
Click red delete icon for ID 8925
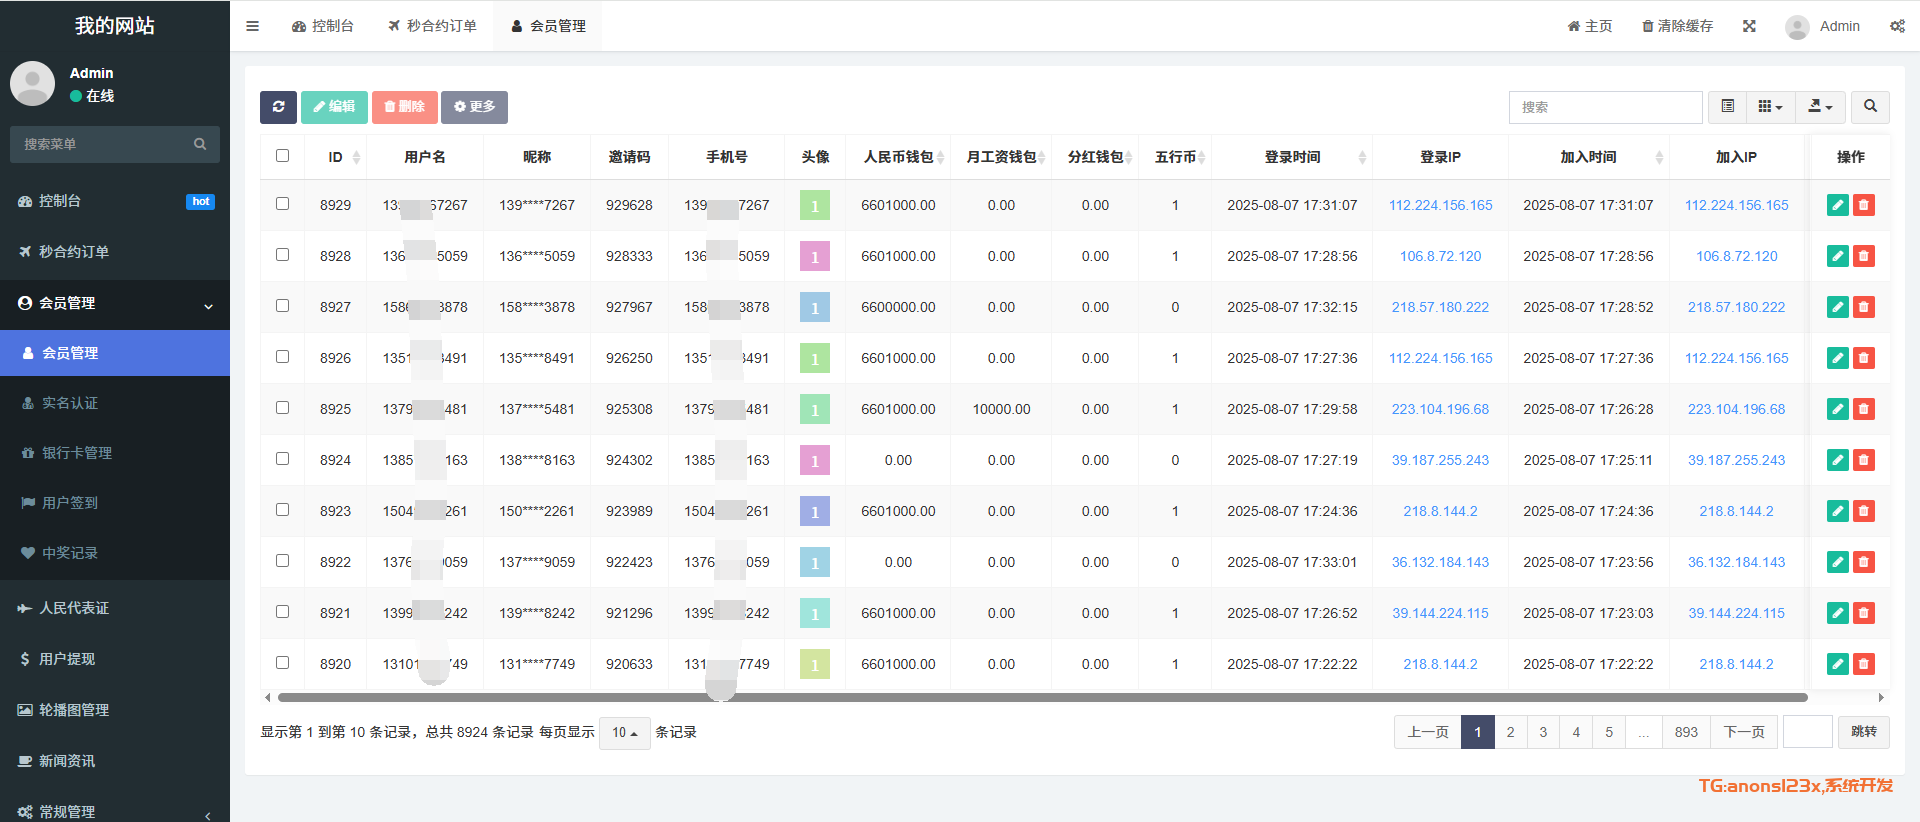point(1863,409)
